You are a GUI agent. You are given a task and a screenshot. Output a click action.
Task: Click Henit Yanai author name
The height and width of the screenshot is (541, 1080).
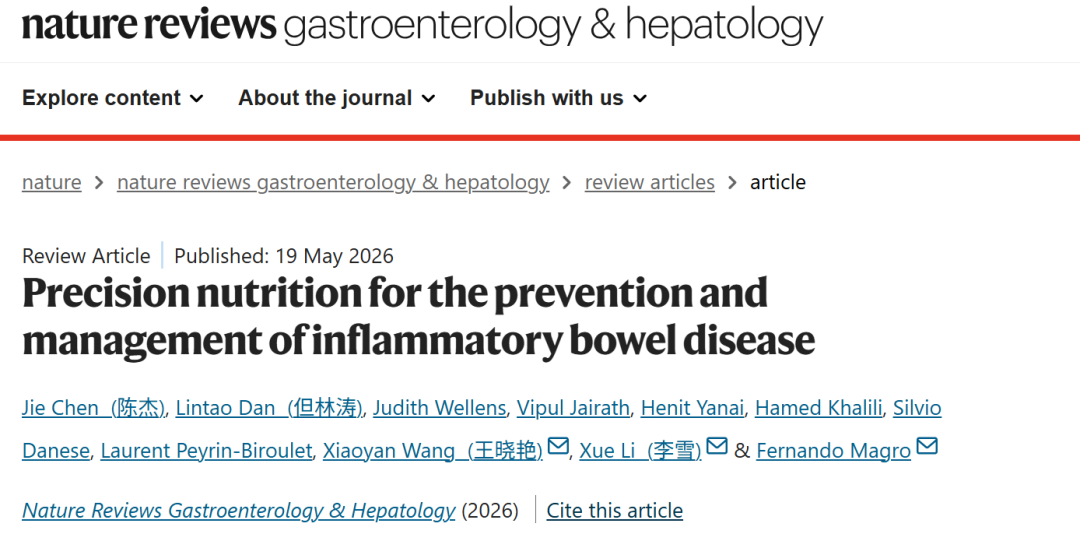pyautogui.click(x=692, y=408)
